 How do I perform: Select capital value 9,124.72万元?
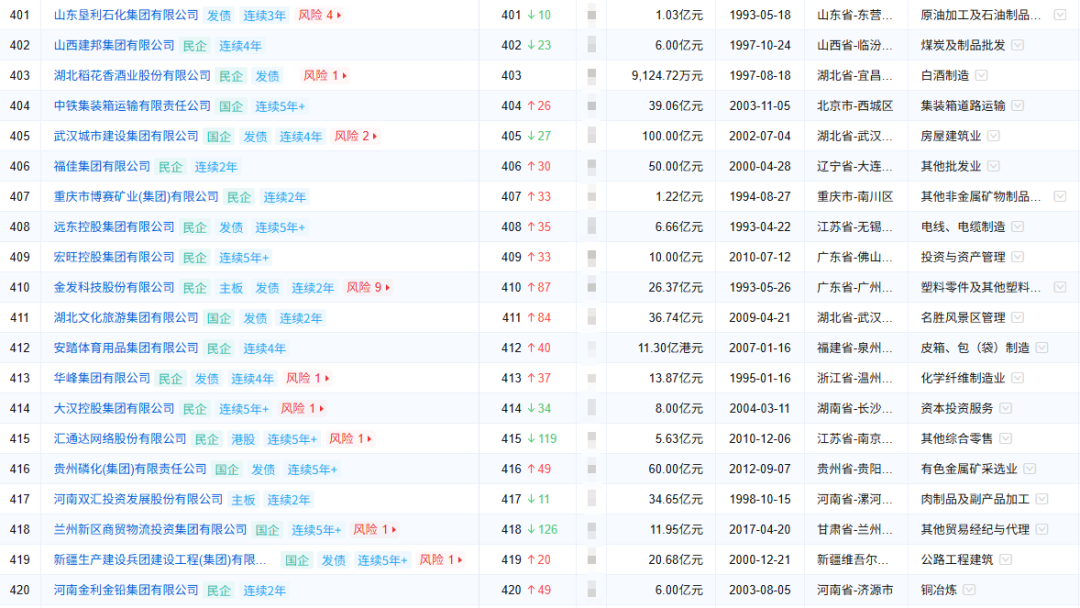coord(667,75)
